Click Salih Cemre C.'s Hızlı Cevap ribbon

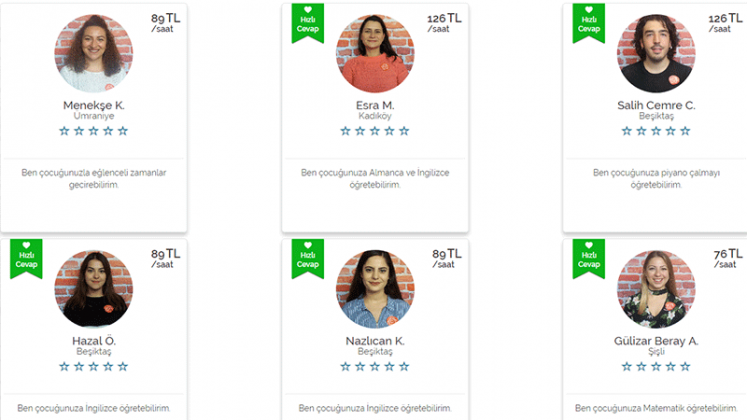tap(589, 23)
